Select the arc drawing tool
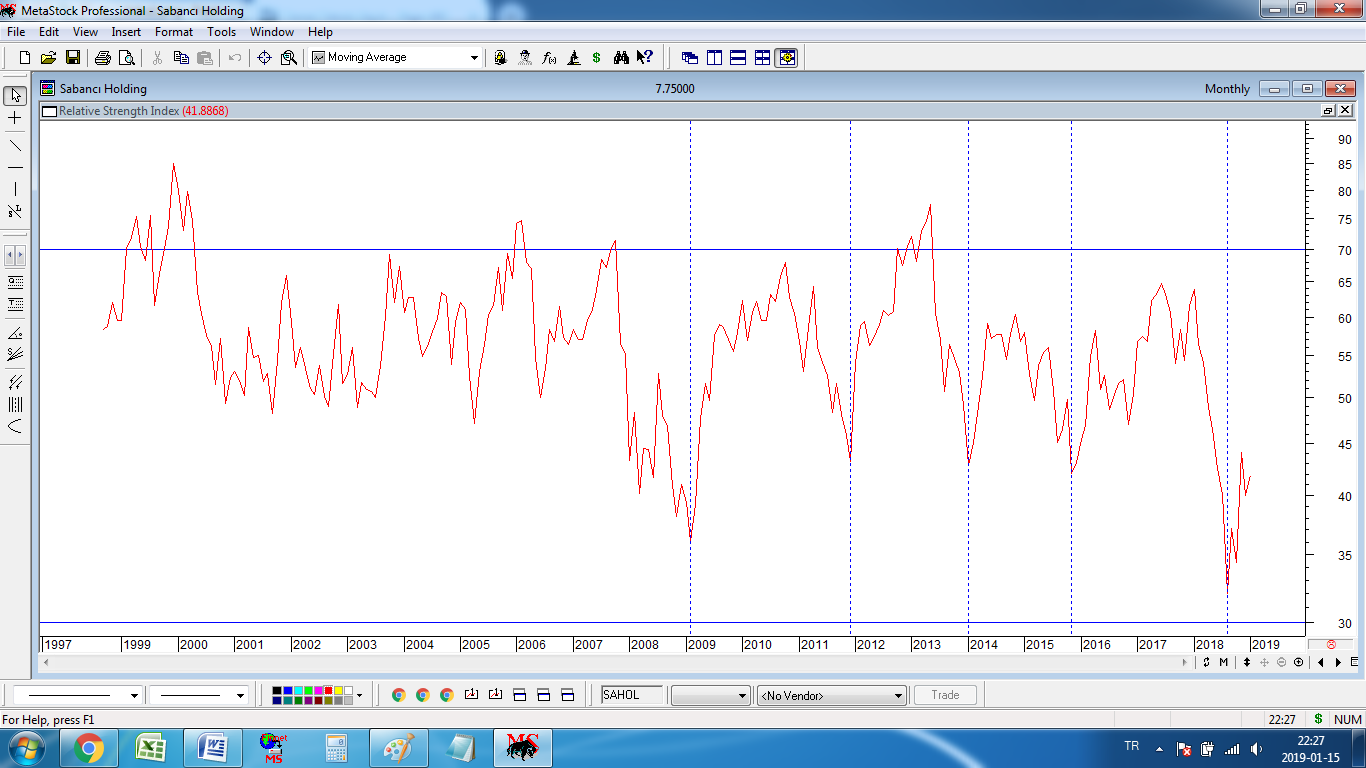The image size is (1366, 768). (15, 427)
